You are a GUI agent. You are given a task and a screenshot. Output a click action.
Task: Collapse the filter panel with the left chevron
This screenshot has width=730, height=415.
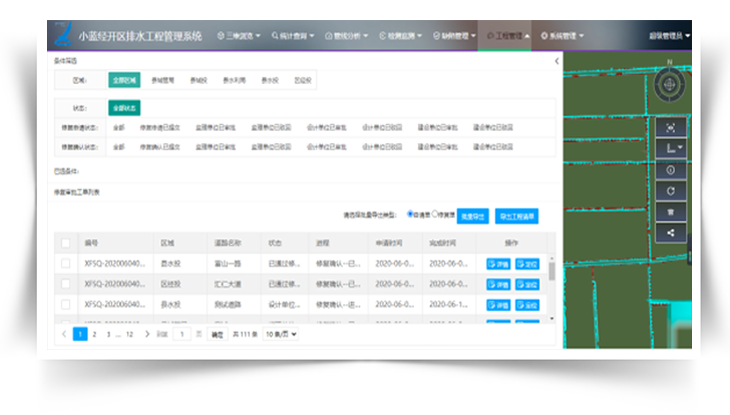(x=557, y=62)
